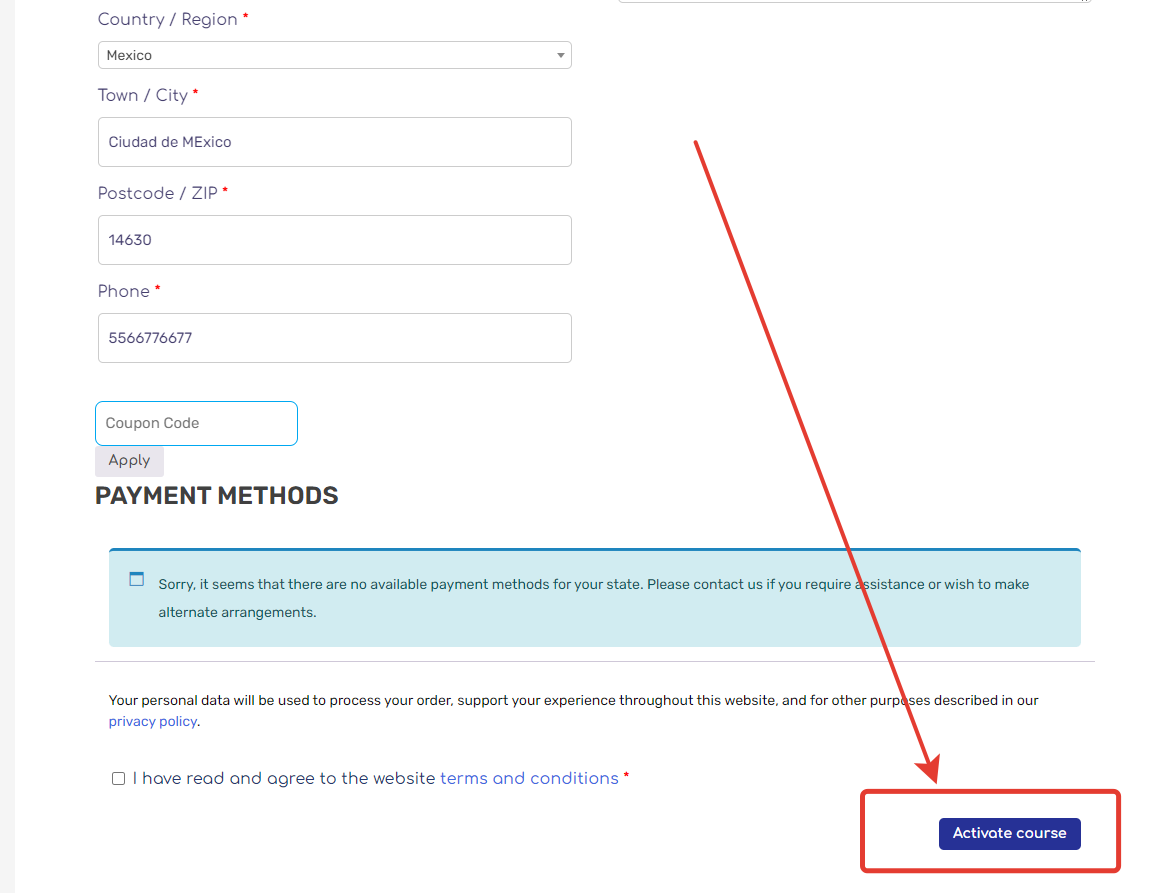This screenshot has width=1158, height=893.
Task: Click into the Phone number field
Action: tap(334, 338)
